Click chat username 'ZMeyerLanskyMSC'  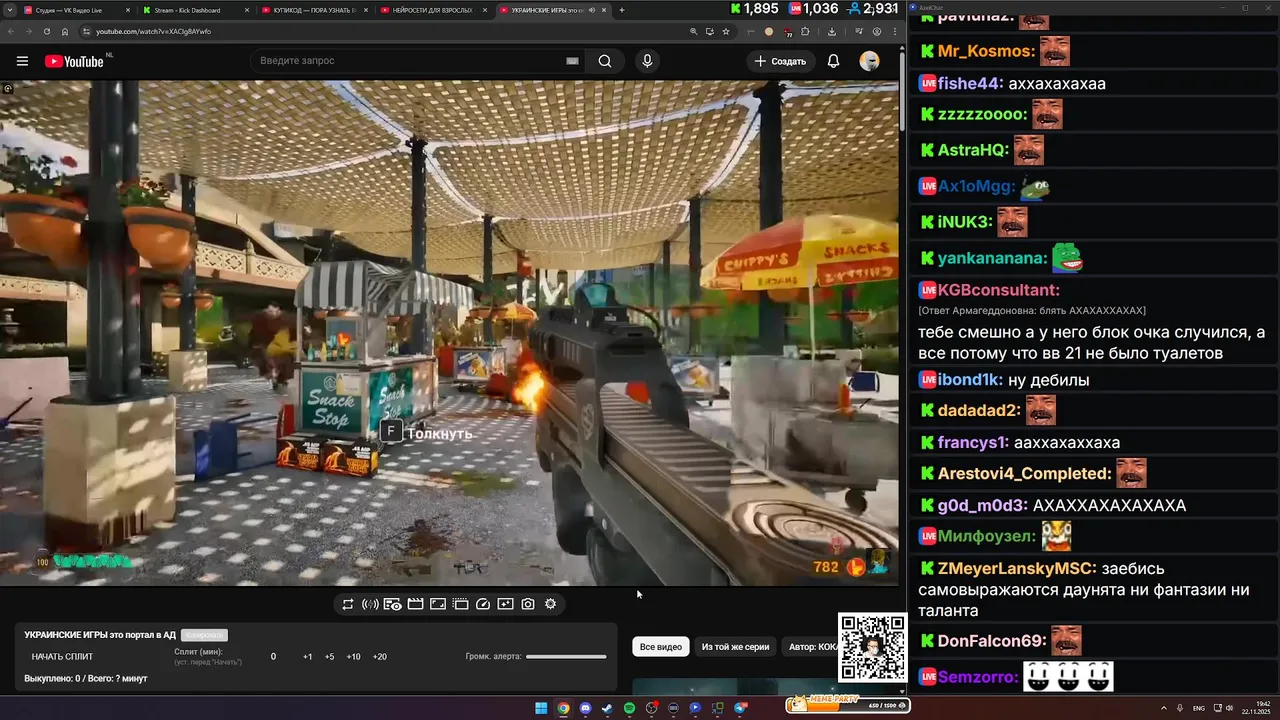[1017, 568]
